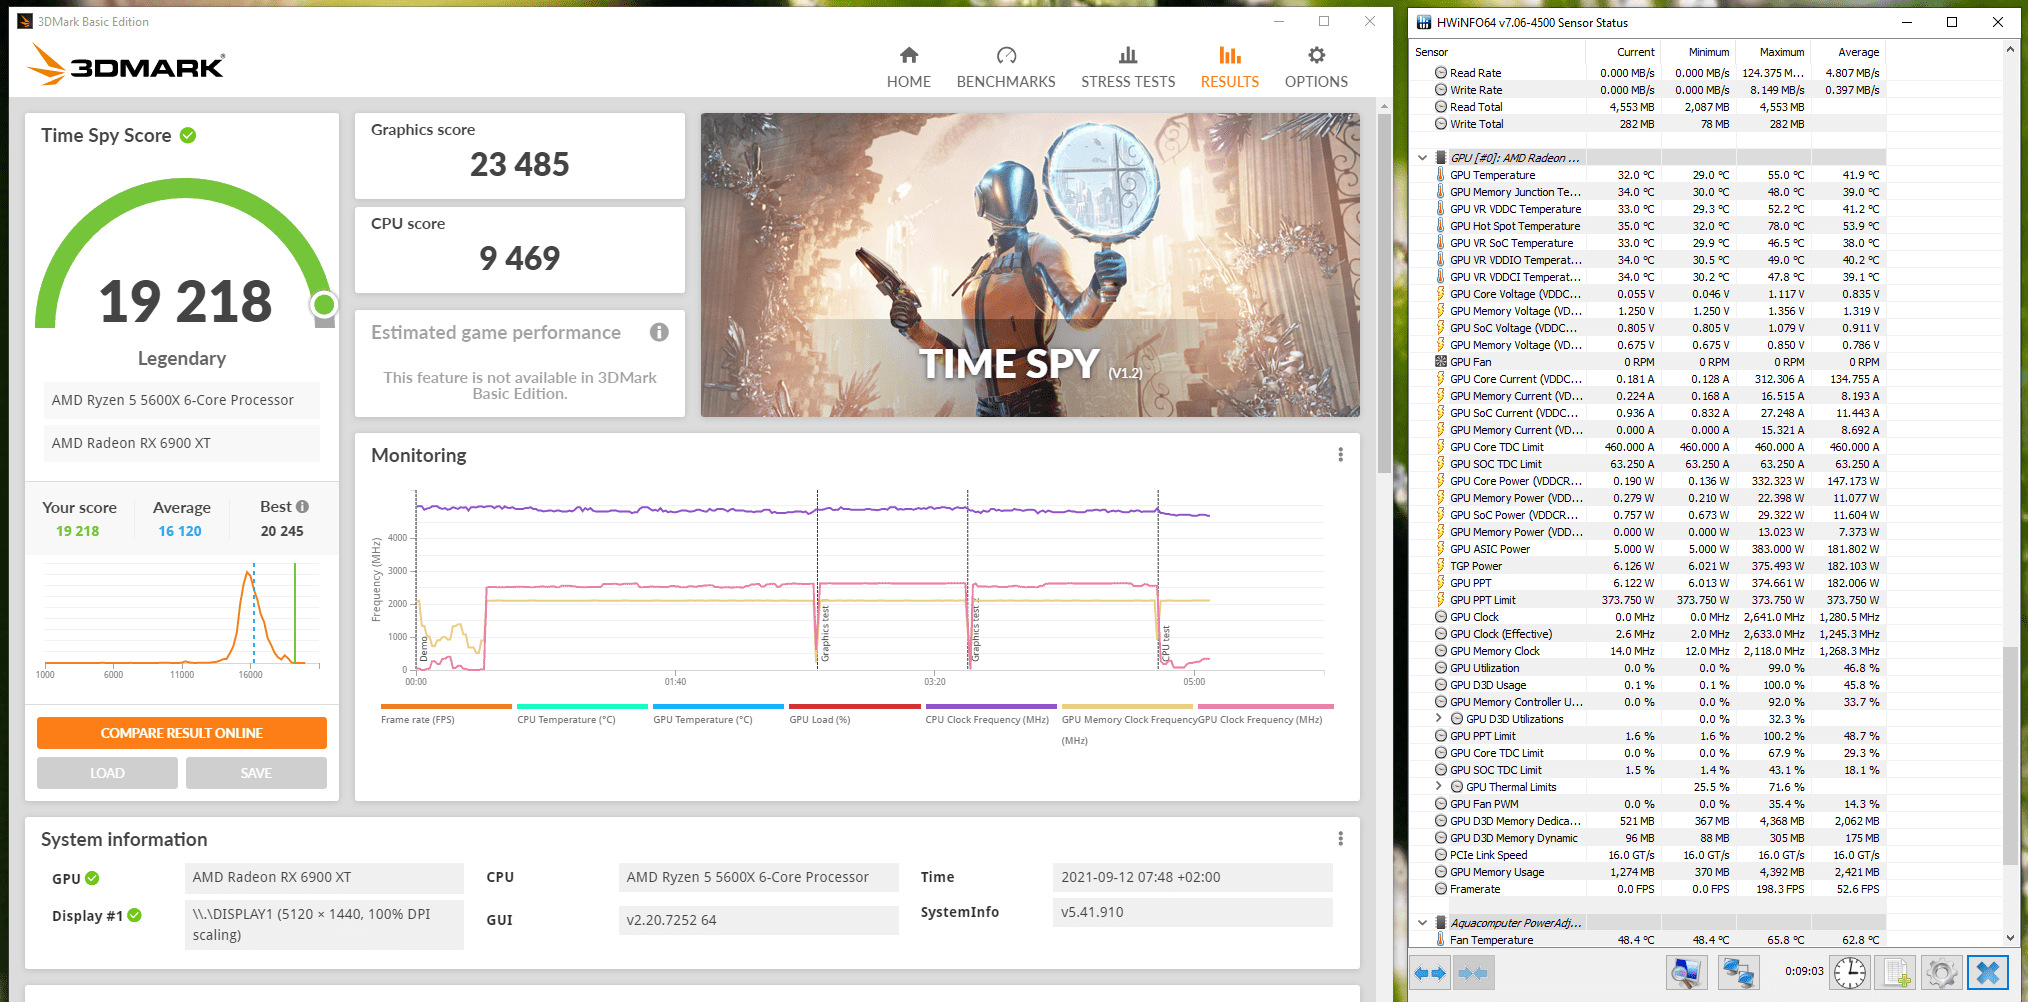Viewport: 2028px width, 1002px height.
Task: Click the 3DMark logo
Action: 126,65
